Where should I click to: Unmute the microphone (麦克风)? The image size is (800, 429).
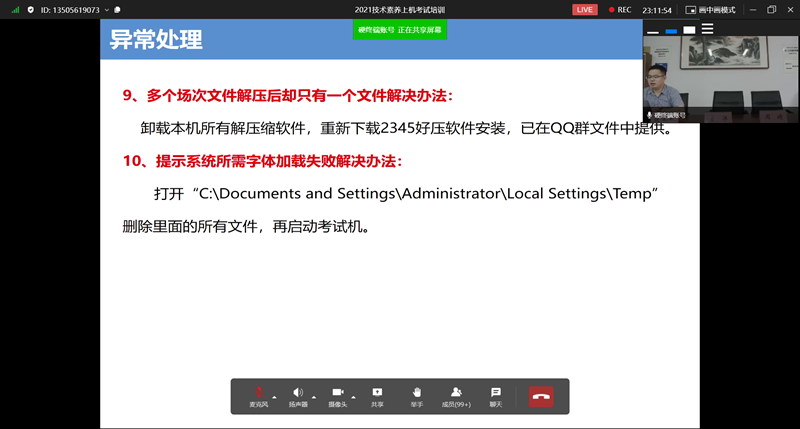coord(258,395)
